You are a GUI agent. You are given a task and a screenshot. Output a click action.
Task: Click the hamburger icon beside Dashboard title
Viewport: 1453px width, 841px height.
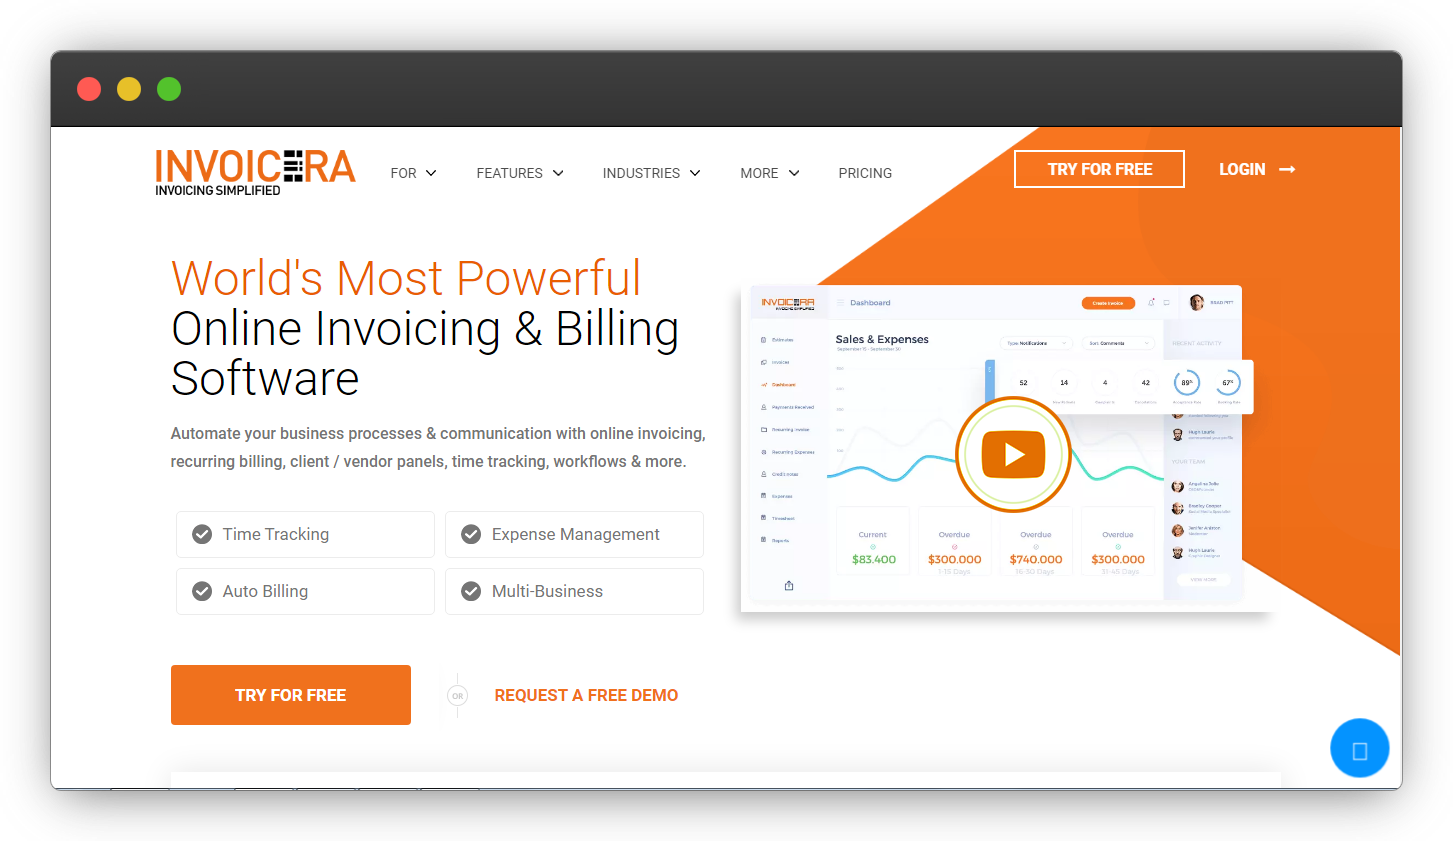[841, 302]
